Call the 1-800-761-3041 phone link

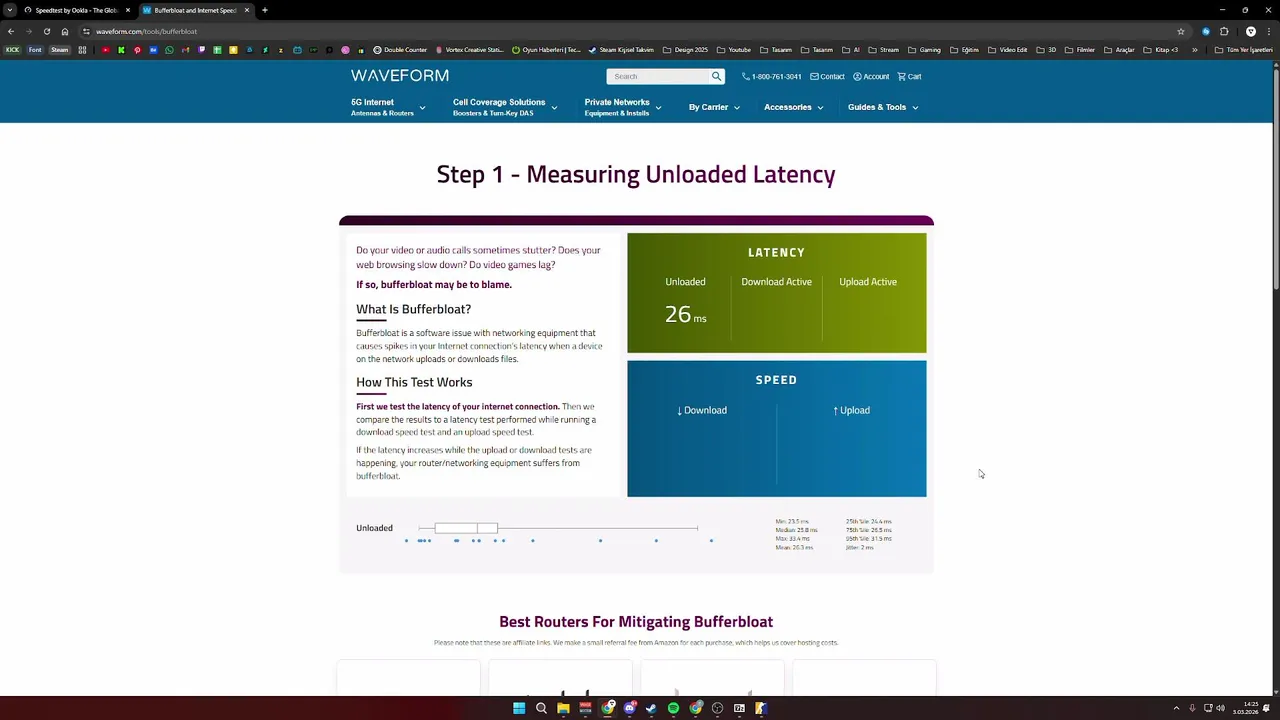772,76
